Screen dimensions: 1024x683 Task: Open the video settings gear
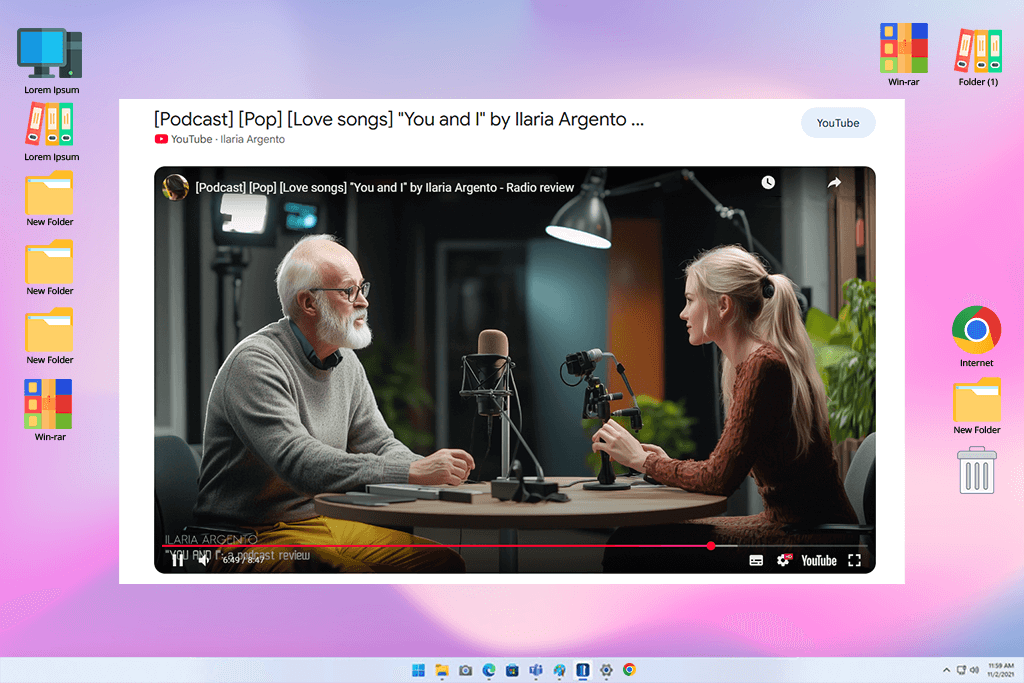(x=784, y=560)
